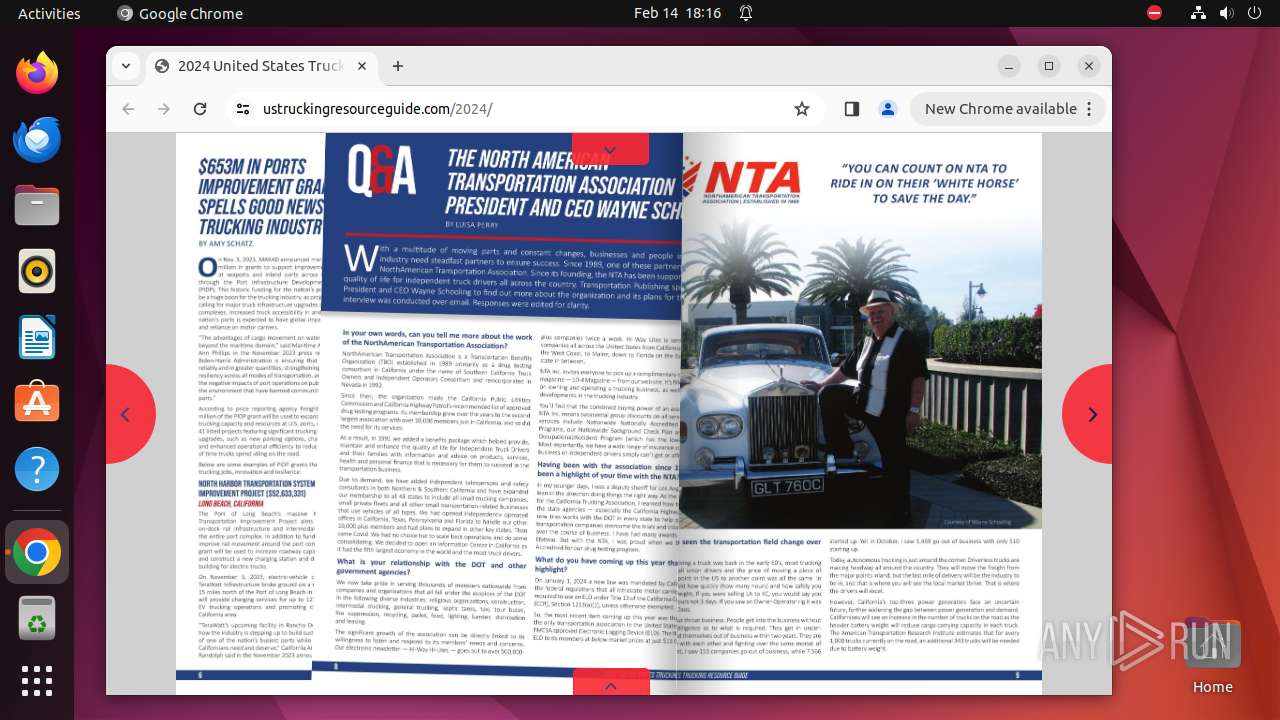Toggle the Chrome side panel
Image resolution: width=1280 pixels, height=720 pixels.
[852, 109]
